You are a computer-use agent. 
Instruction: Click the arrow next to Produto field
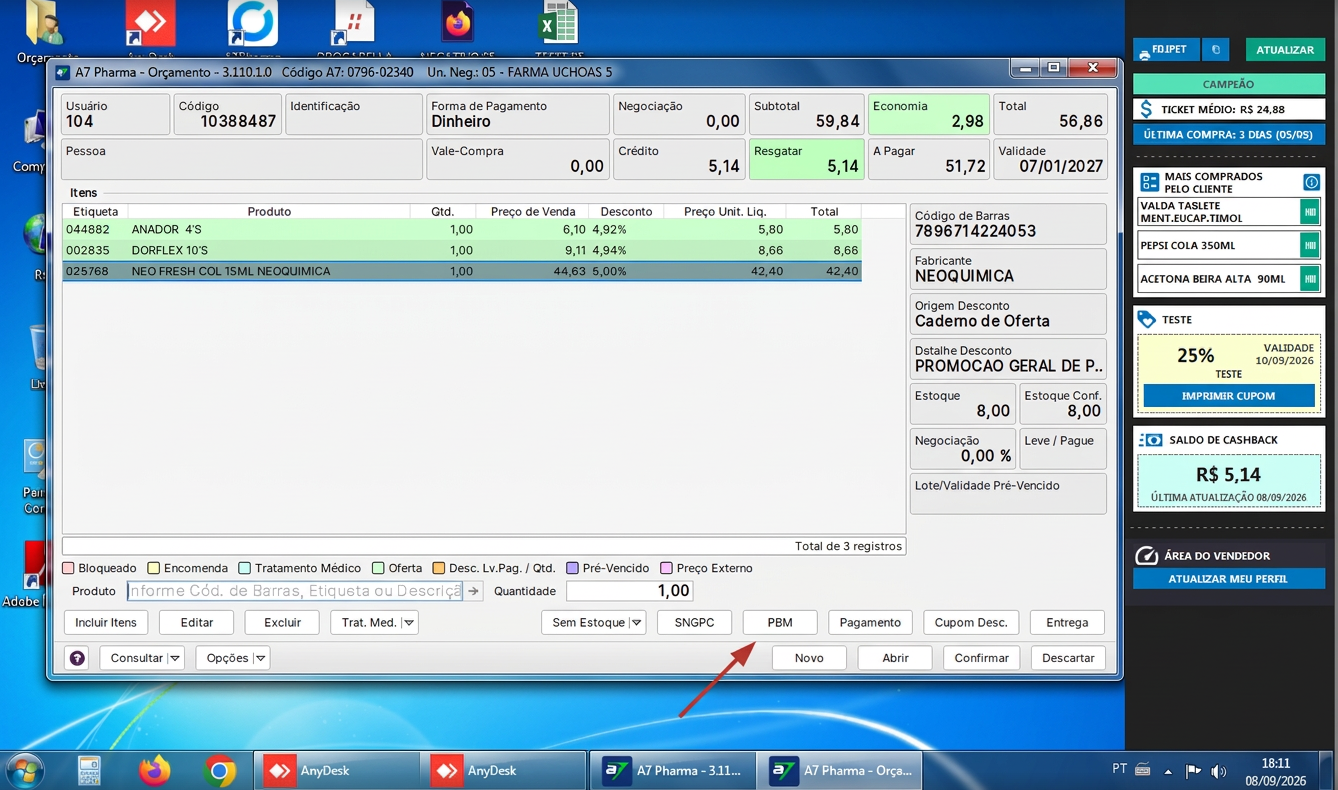click(x=473, y=591)
